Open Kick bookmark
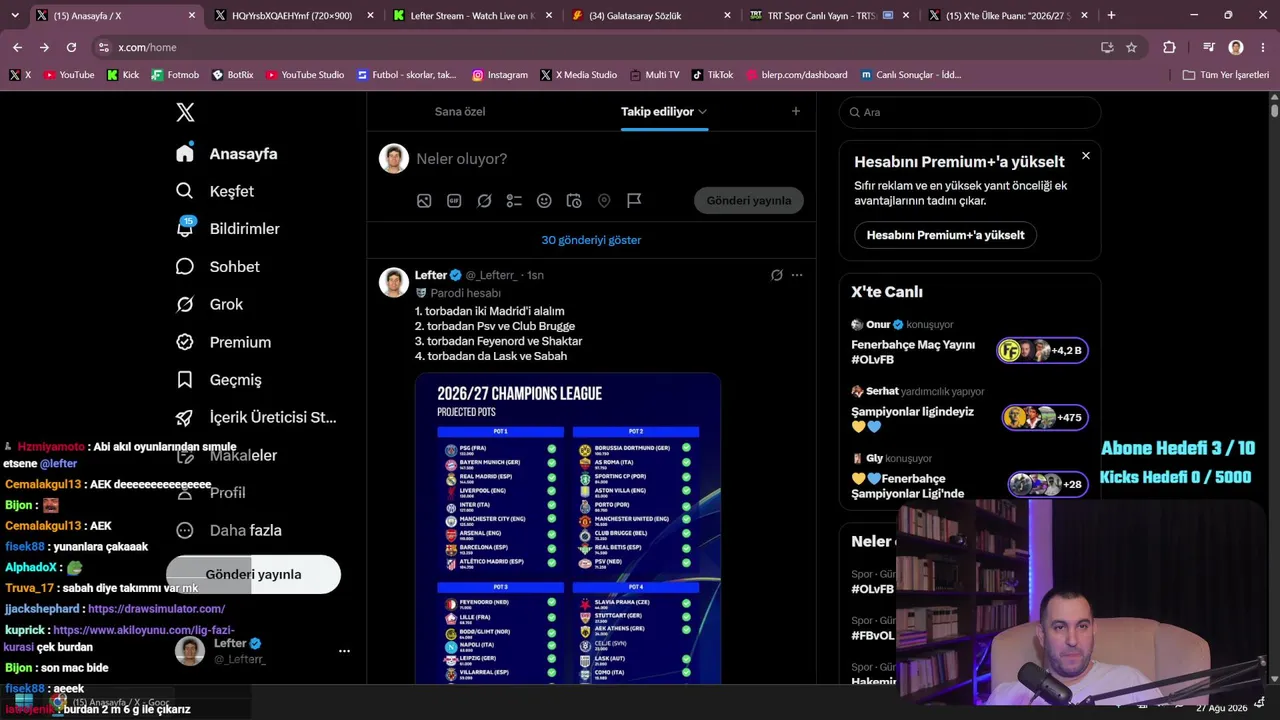The image size is (1280, 720). (123, 75)
